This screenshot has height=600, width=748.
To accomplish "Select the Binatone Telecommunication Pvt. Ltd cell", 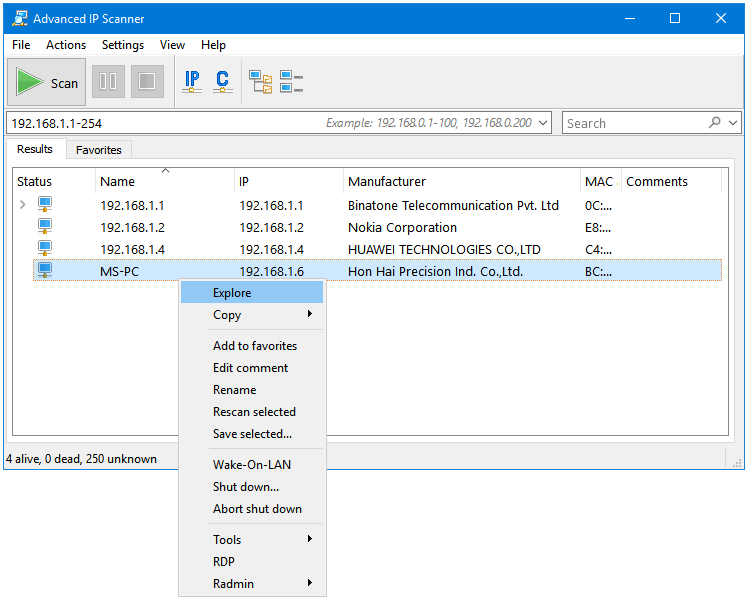I will click(453, 205).
